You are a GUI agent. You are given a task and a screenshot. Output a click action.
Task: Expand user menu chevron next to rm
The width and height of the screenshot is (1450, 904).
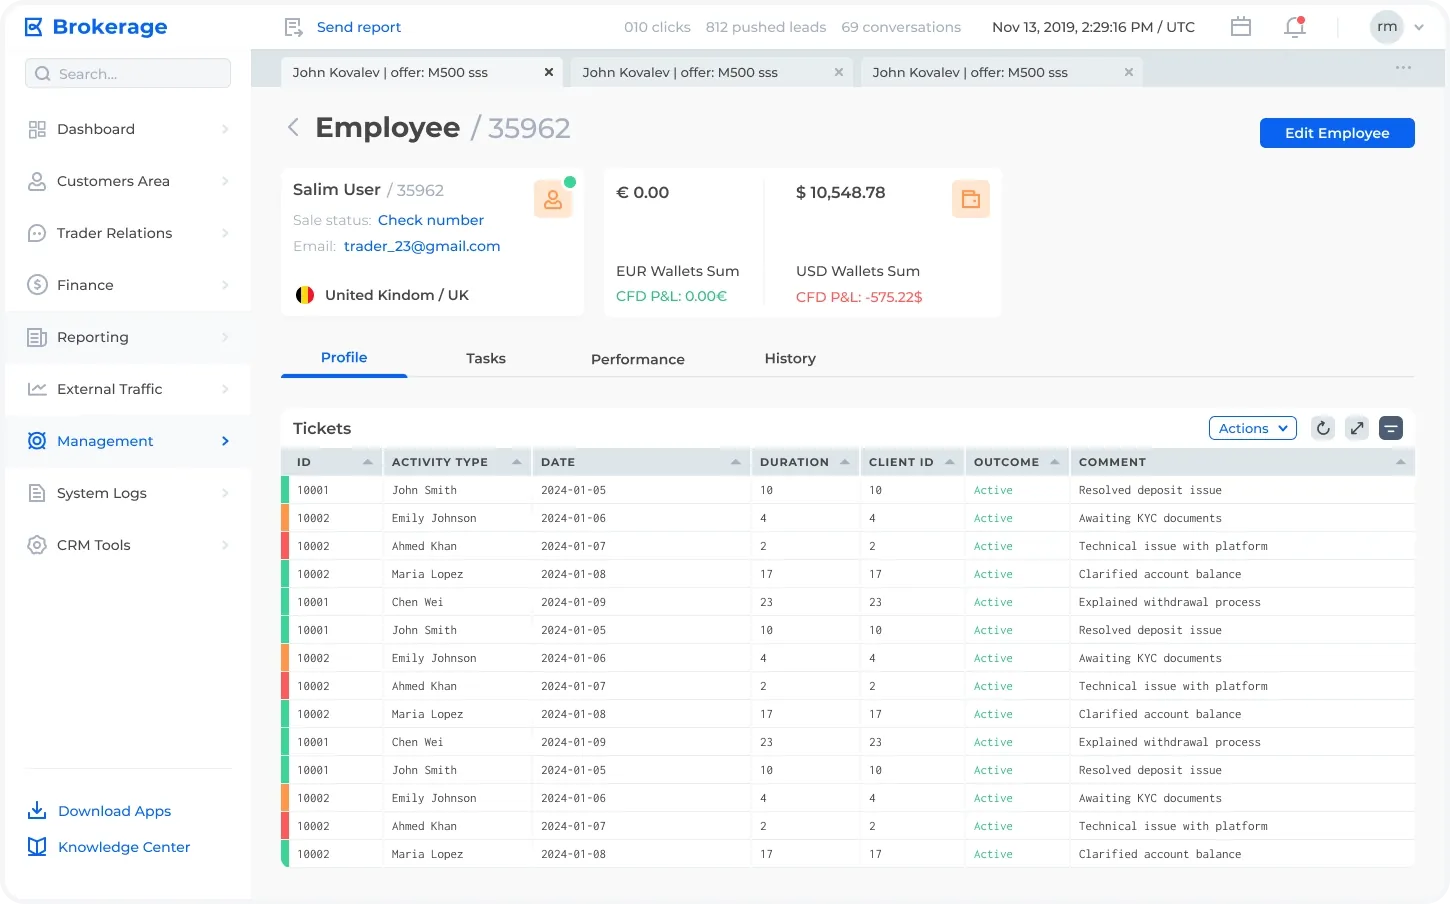[x=1419, y=27]
